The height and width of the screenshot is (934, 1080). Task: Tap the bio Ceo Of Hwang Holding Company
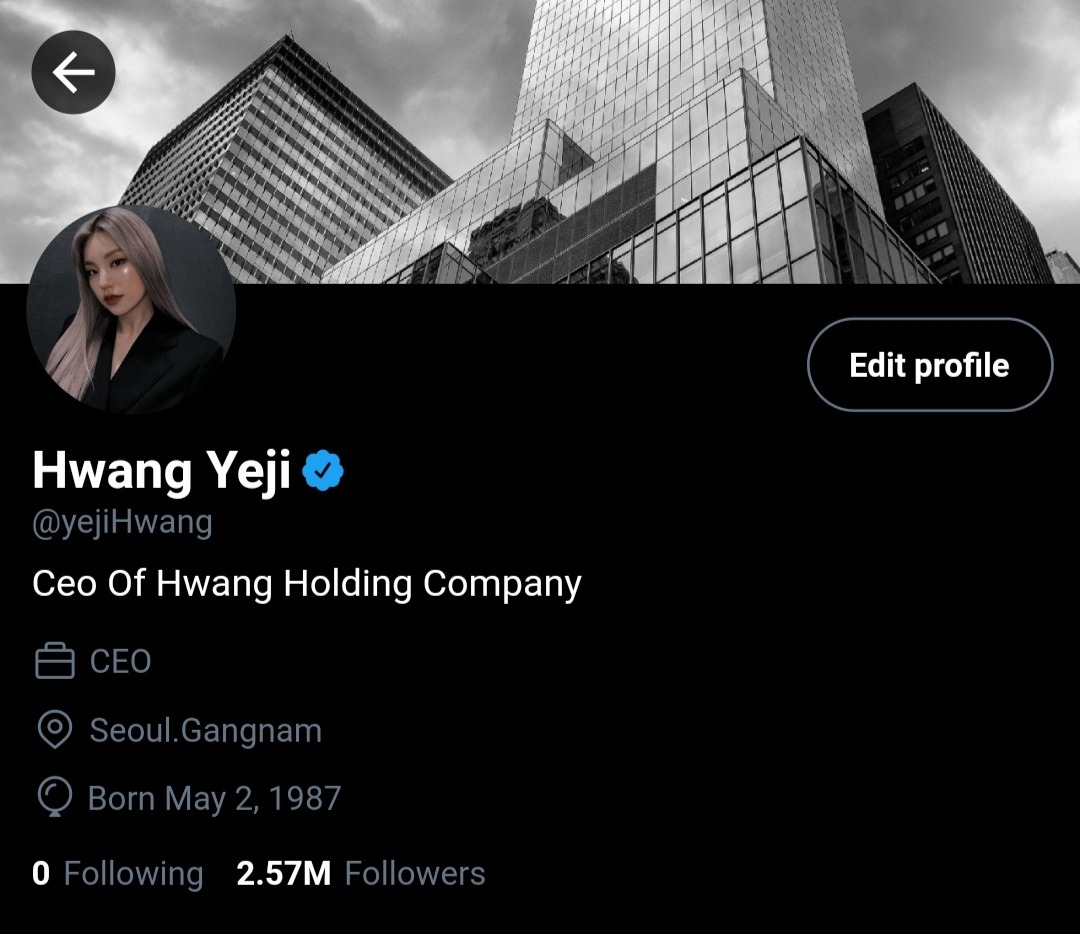pos(307,584)
